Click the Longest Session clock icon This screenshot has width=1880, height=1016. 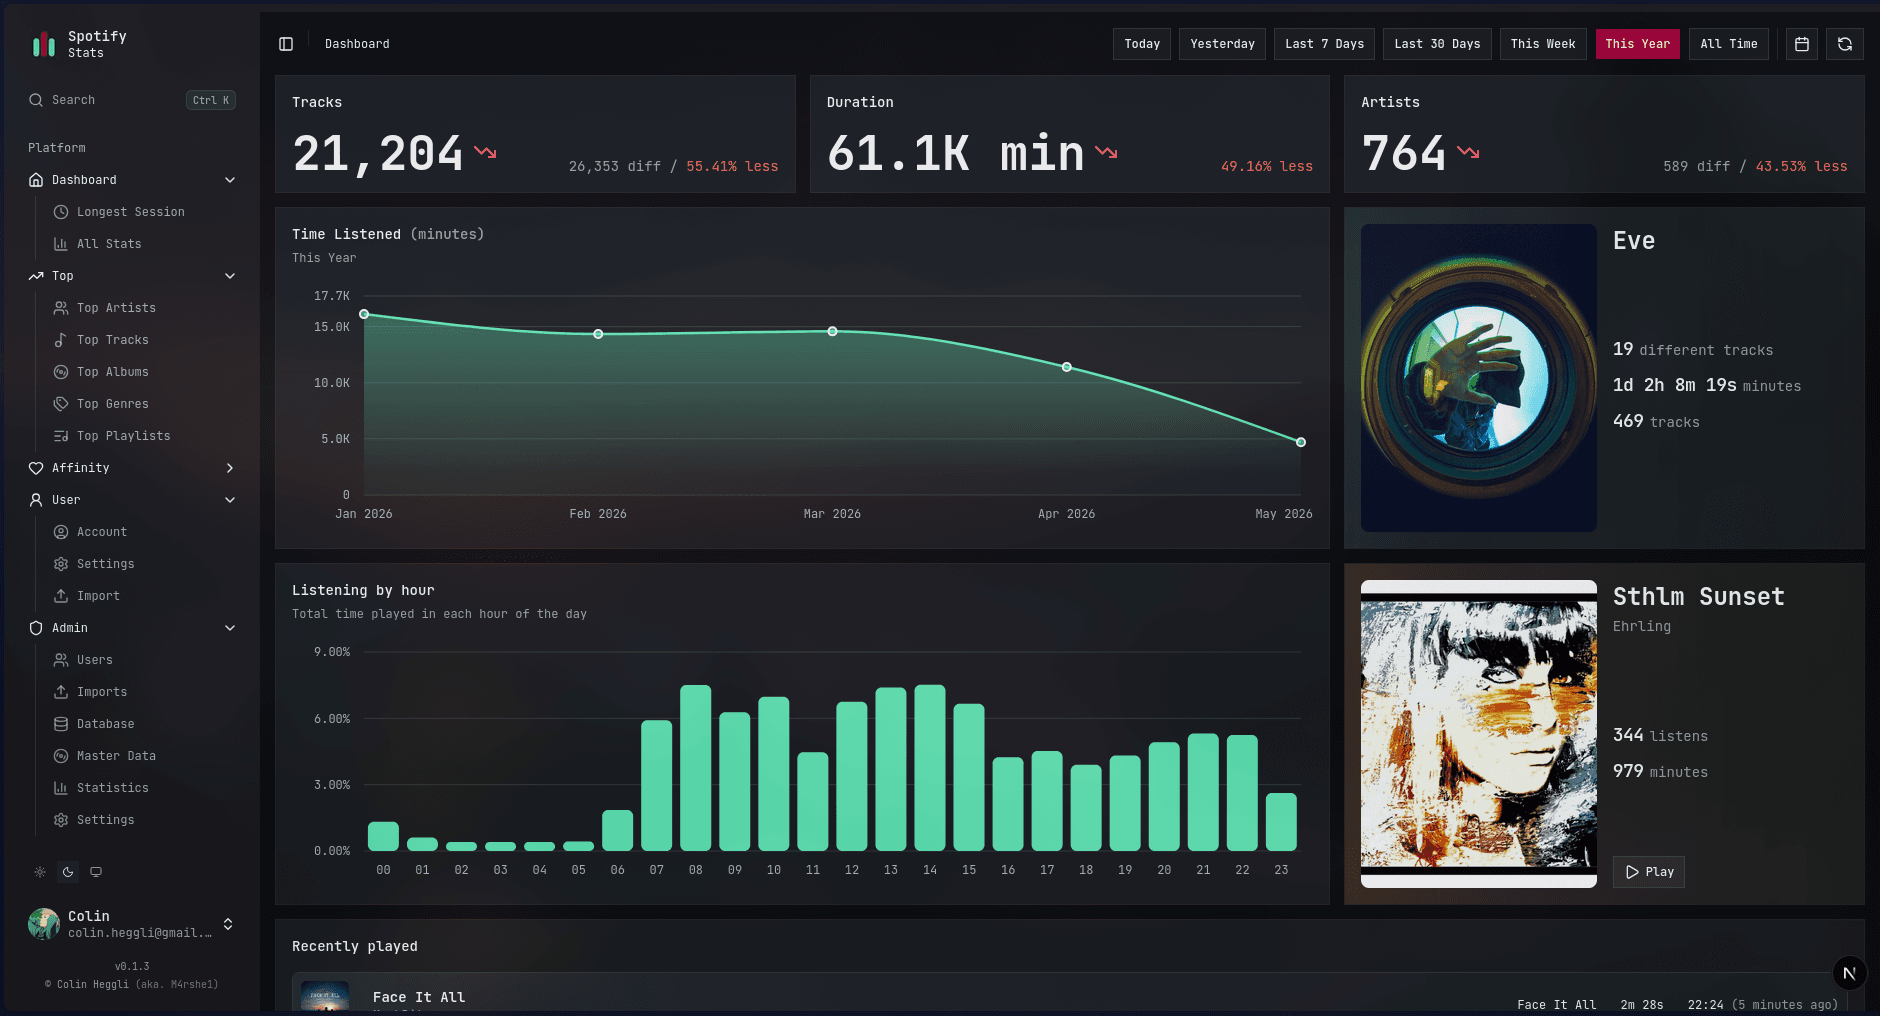coord(61,212)
